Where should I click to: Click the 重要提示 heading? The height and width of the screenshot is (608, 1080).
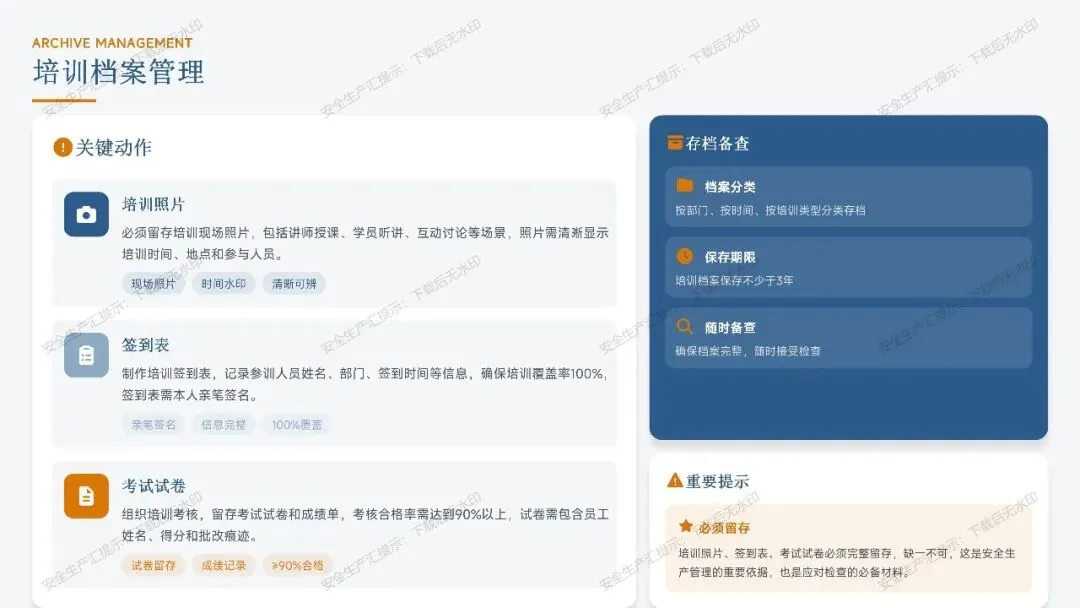pos(718,481)
